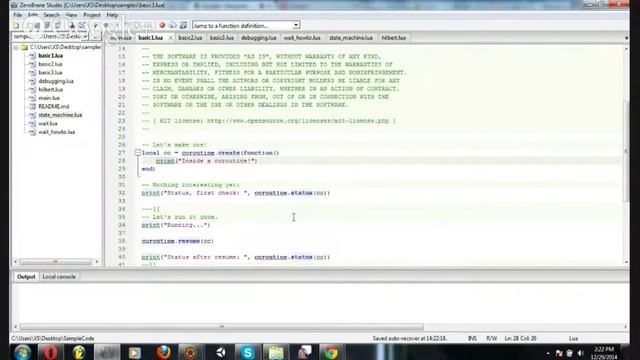This screenshot has width=640, height=360.
Task: Switch to the hilbert.lua editor tab
Action: click(x=393, y=38)
